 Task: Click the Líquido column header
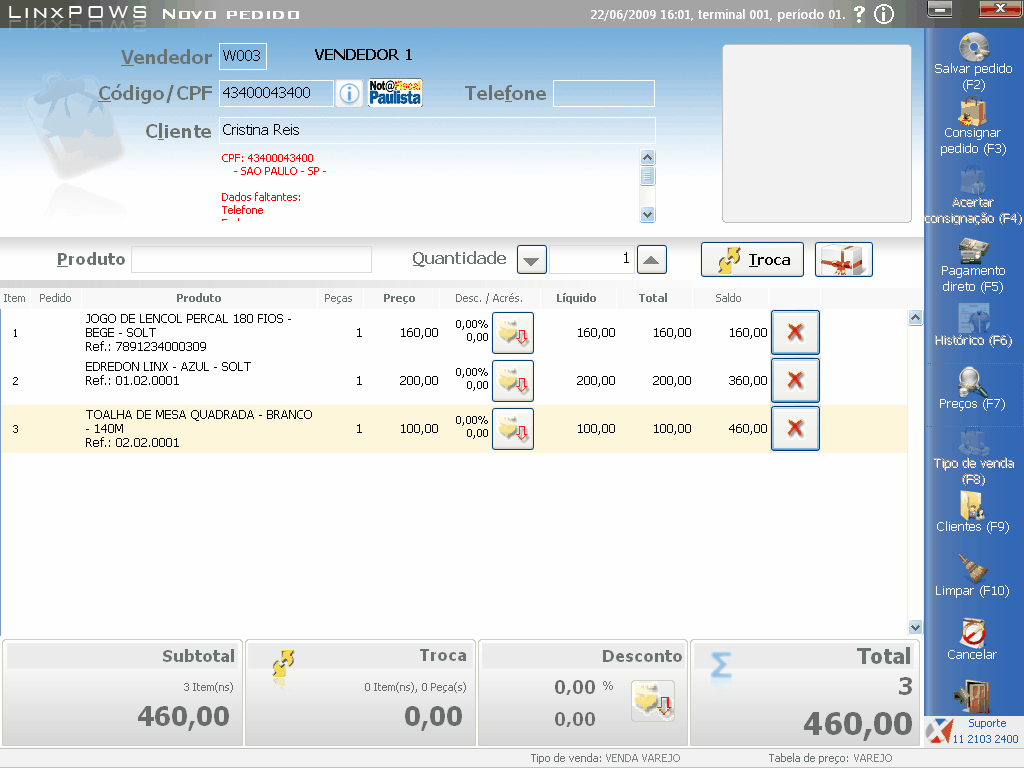[576, 298]
